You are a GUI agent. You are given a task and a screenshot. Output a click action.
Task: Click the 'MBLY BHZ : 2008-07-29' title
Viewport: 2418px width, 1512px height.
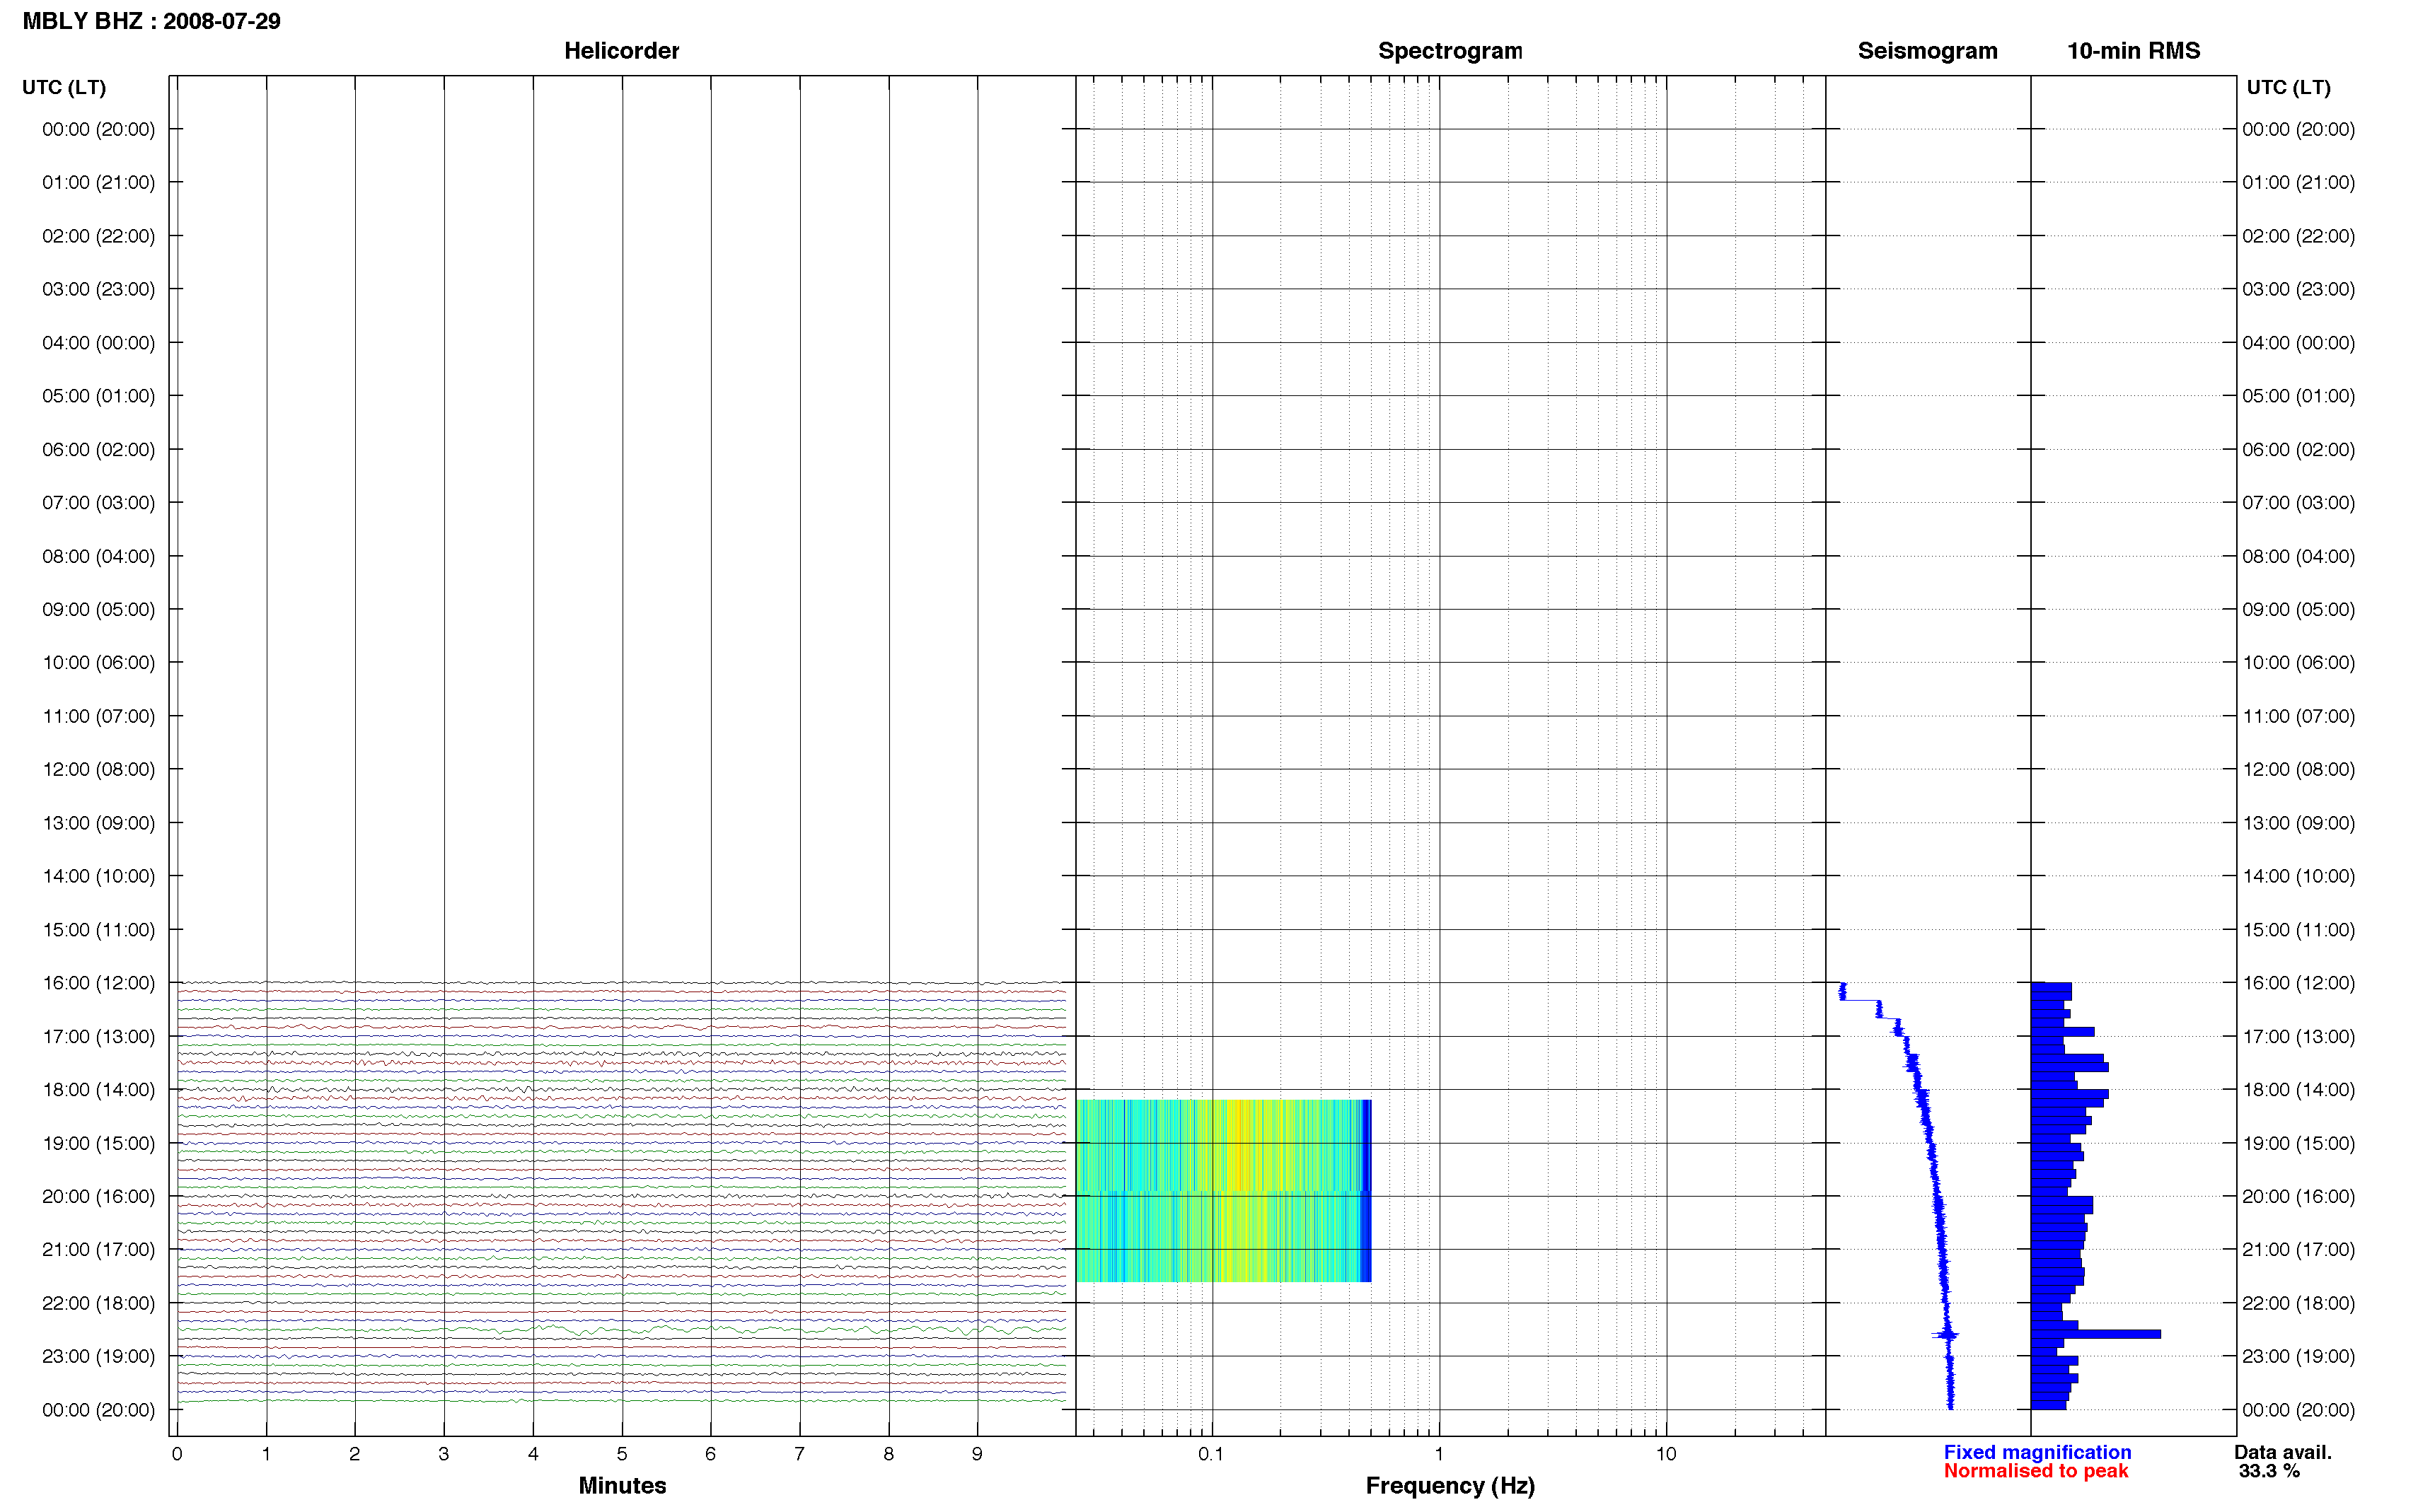pos(151,21)
